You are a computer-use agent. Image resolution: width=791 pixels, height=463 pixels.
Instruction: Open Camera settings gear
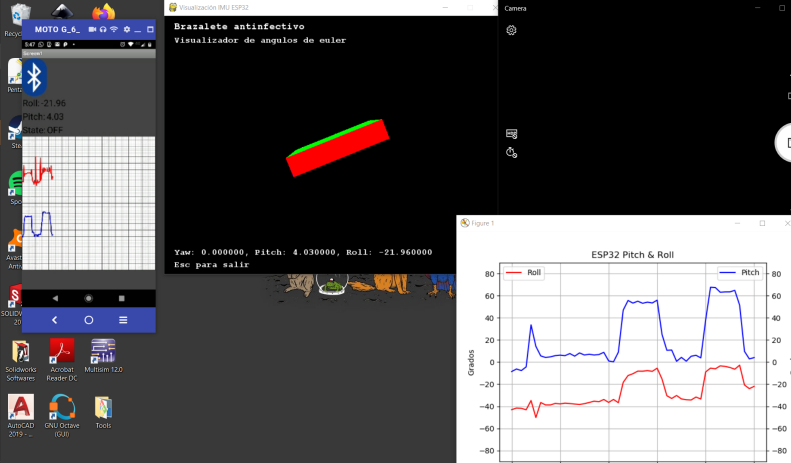tap(511, 30)
